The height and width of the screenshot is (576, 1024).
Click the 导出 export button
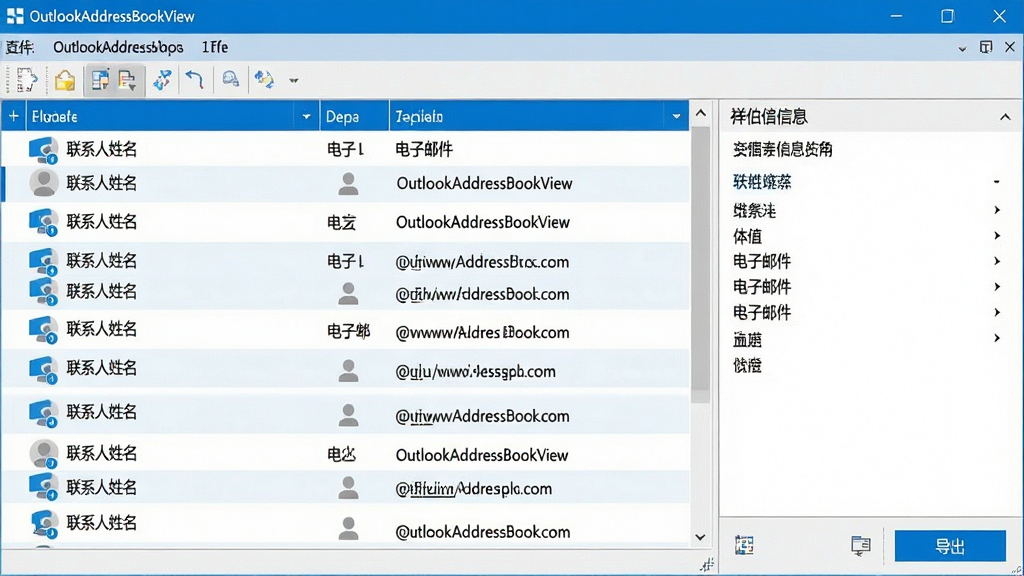pos(950,546)
